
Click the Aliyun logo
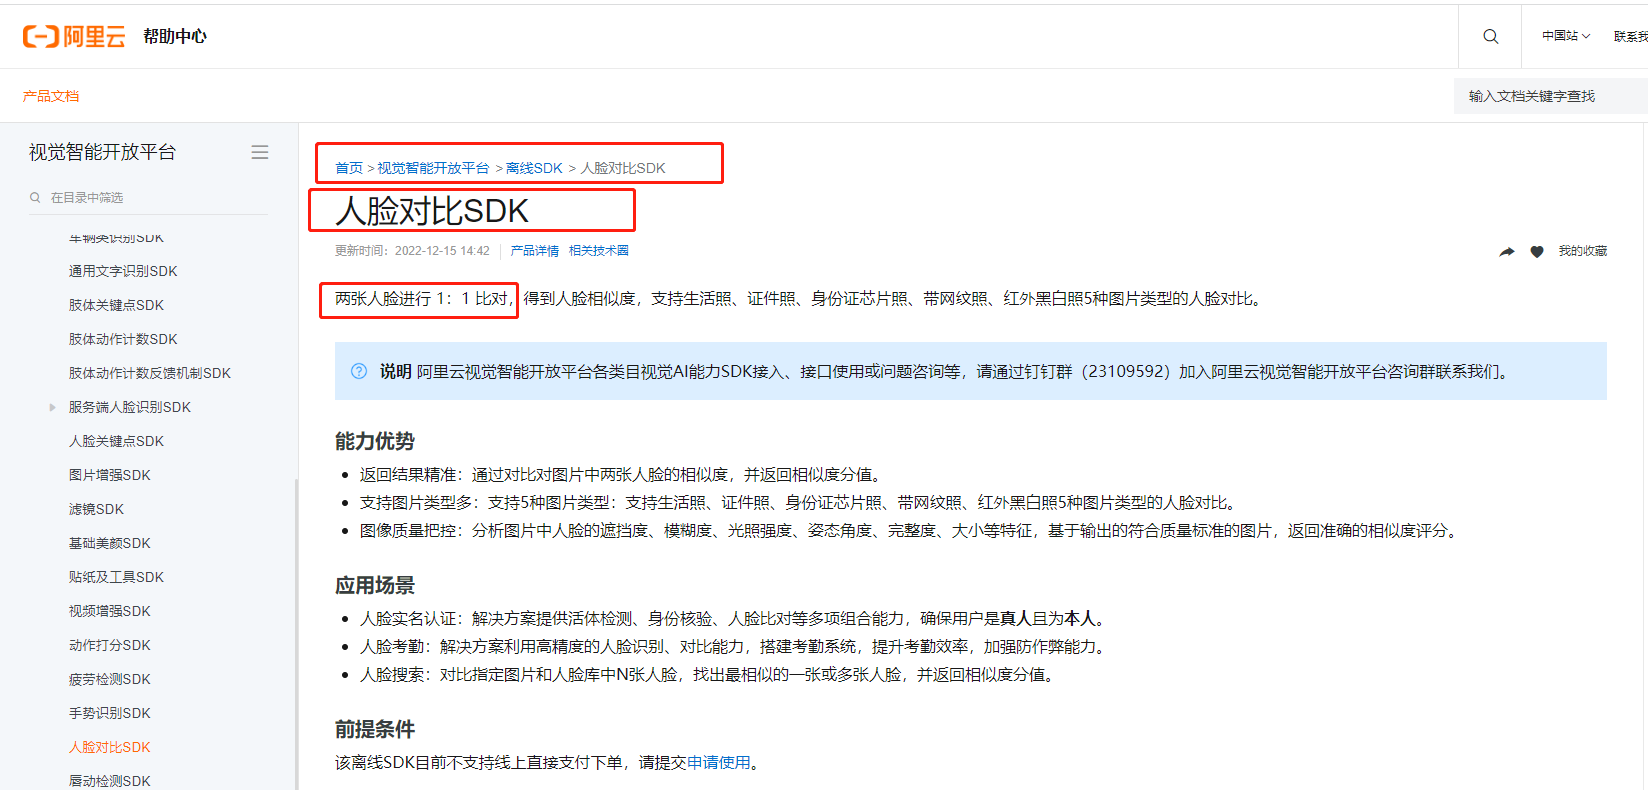click(74, 37)
